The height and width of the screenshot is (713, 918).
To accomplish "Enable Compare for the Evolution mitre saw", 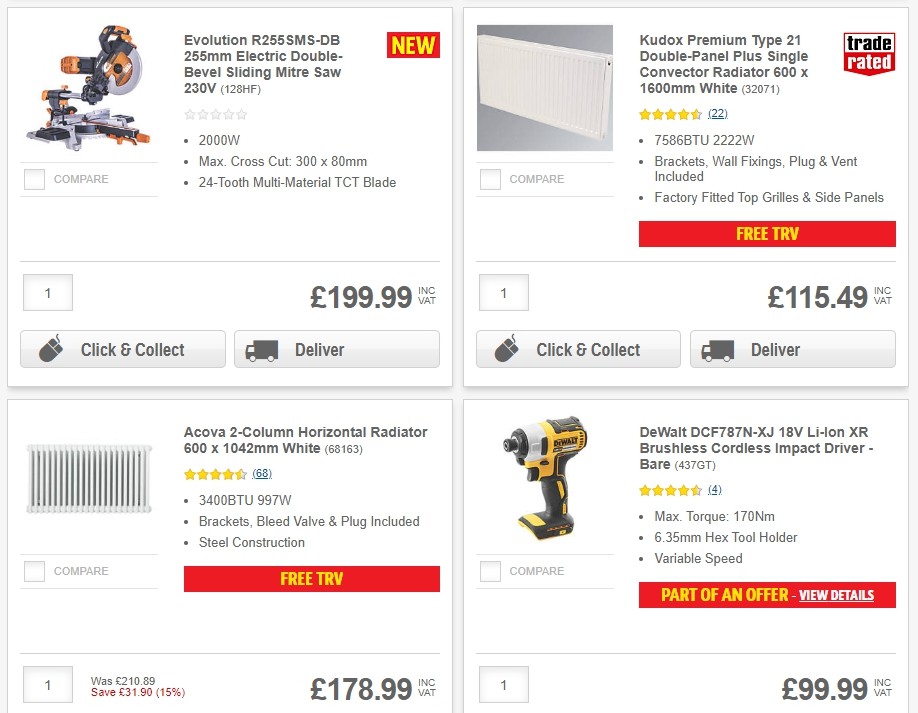I will [33, 178].
